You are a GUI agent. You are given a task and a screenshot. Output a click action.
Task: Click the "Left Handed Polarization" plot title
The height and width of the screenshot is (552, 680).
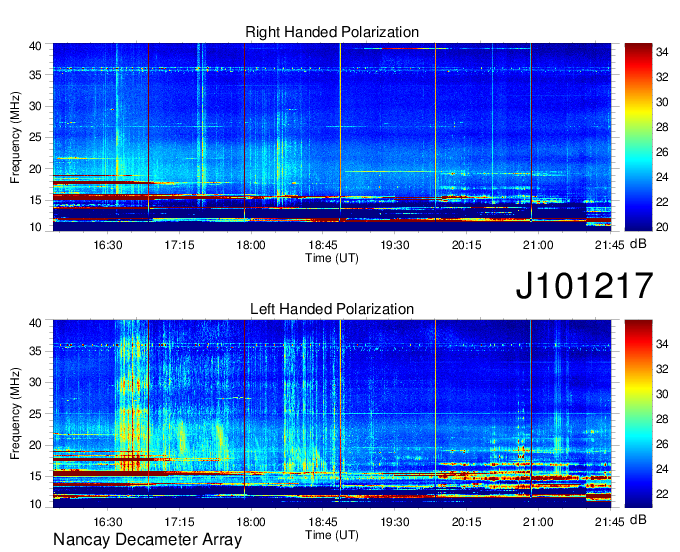click(x=332, y=309)
